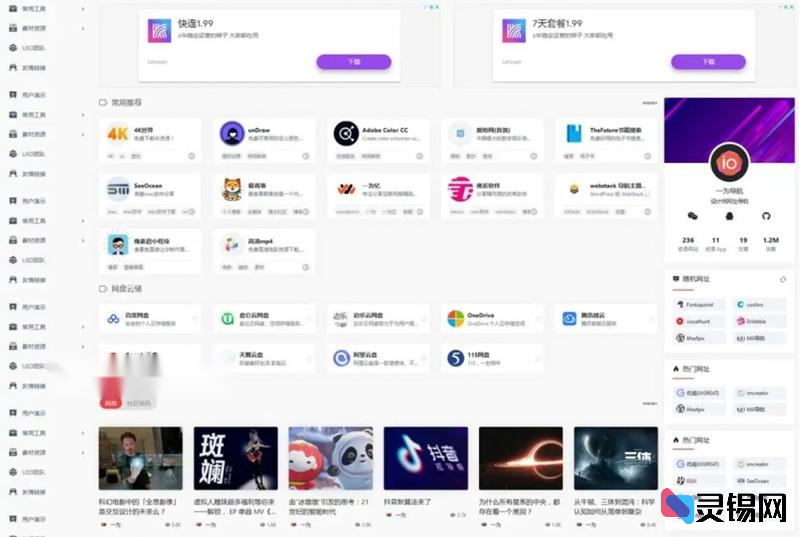Open the 一为忆 site card
Screen dimensions: 800x537
coord(378,196)
